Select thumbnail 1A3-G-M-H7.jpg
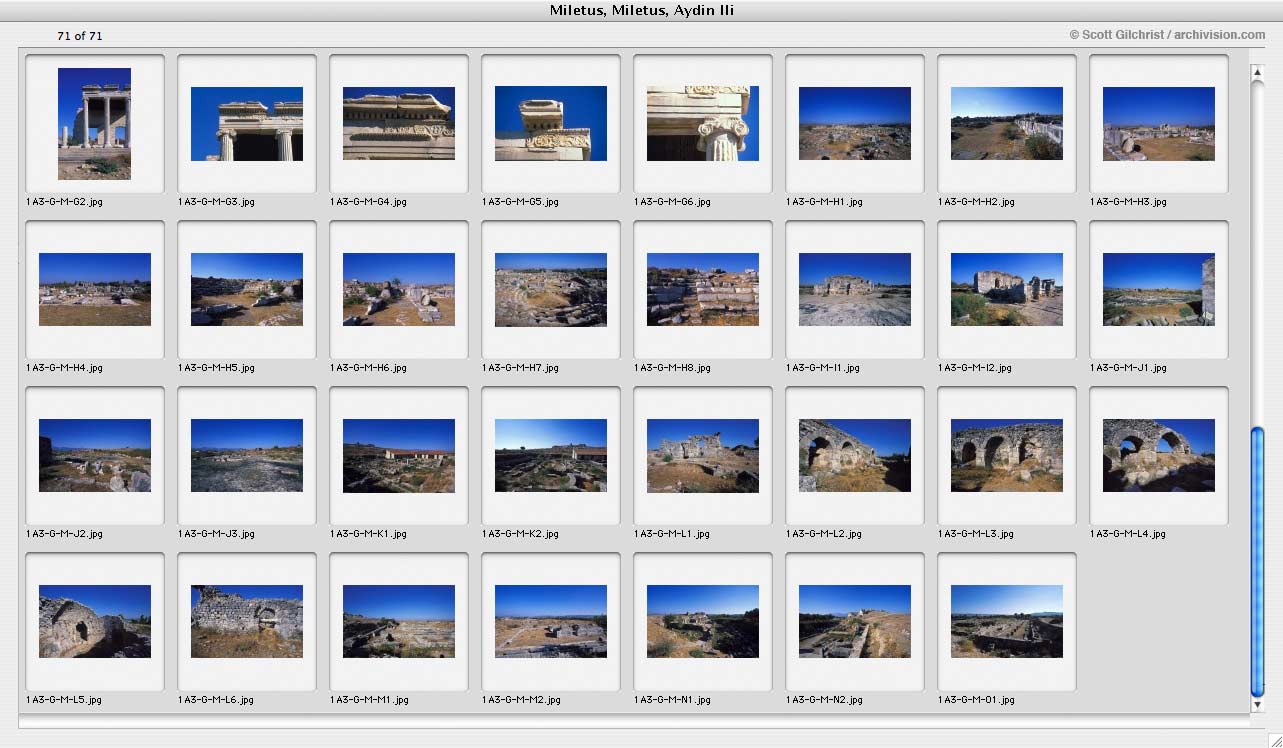Image resolution: width=1283 pixels, height=748 pixels. point(551,290)
